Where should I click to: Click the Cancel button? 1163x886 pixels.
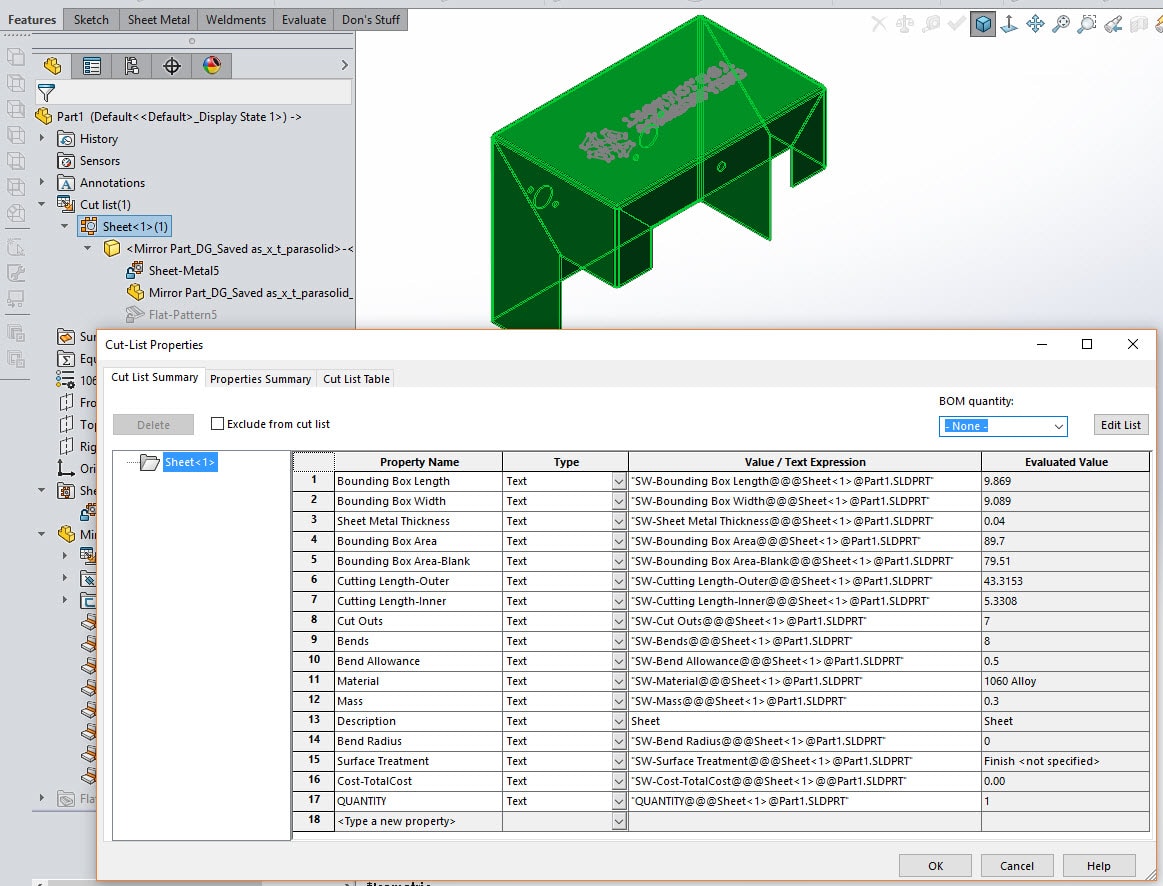pyautogui.click(x=1017, y=865)
